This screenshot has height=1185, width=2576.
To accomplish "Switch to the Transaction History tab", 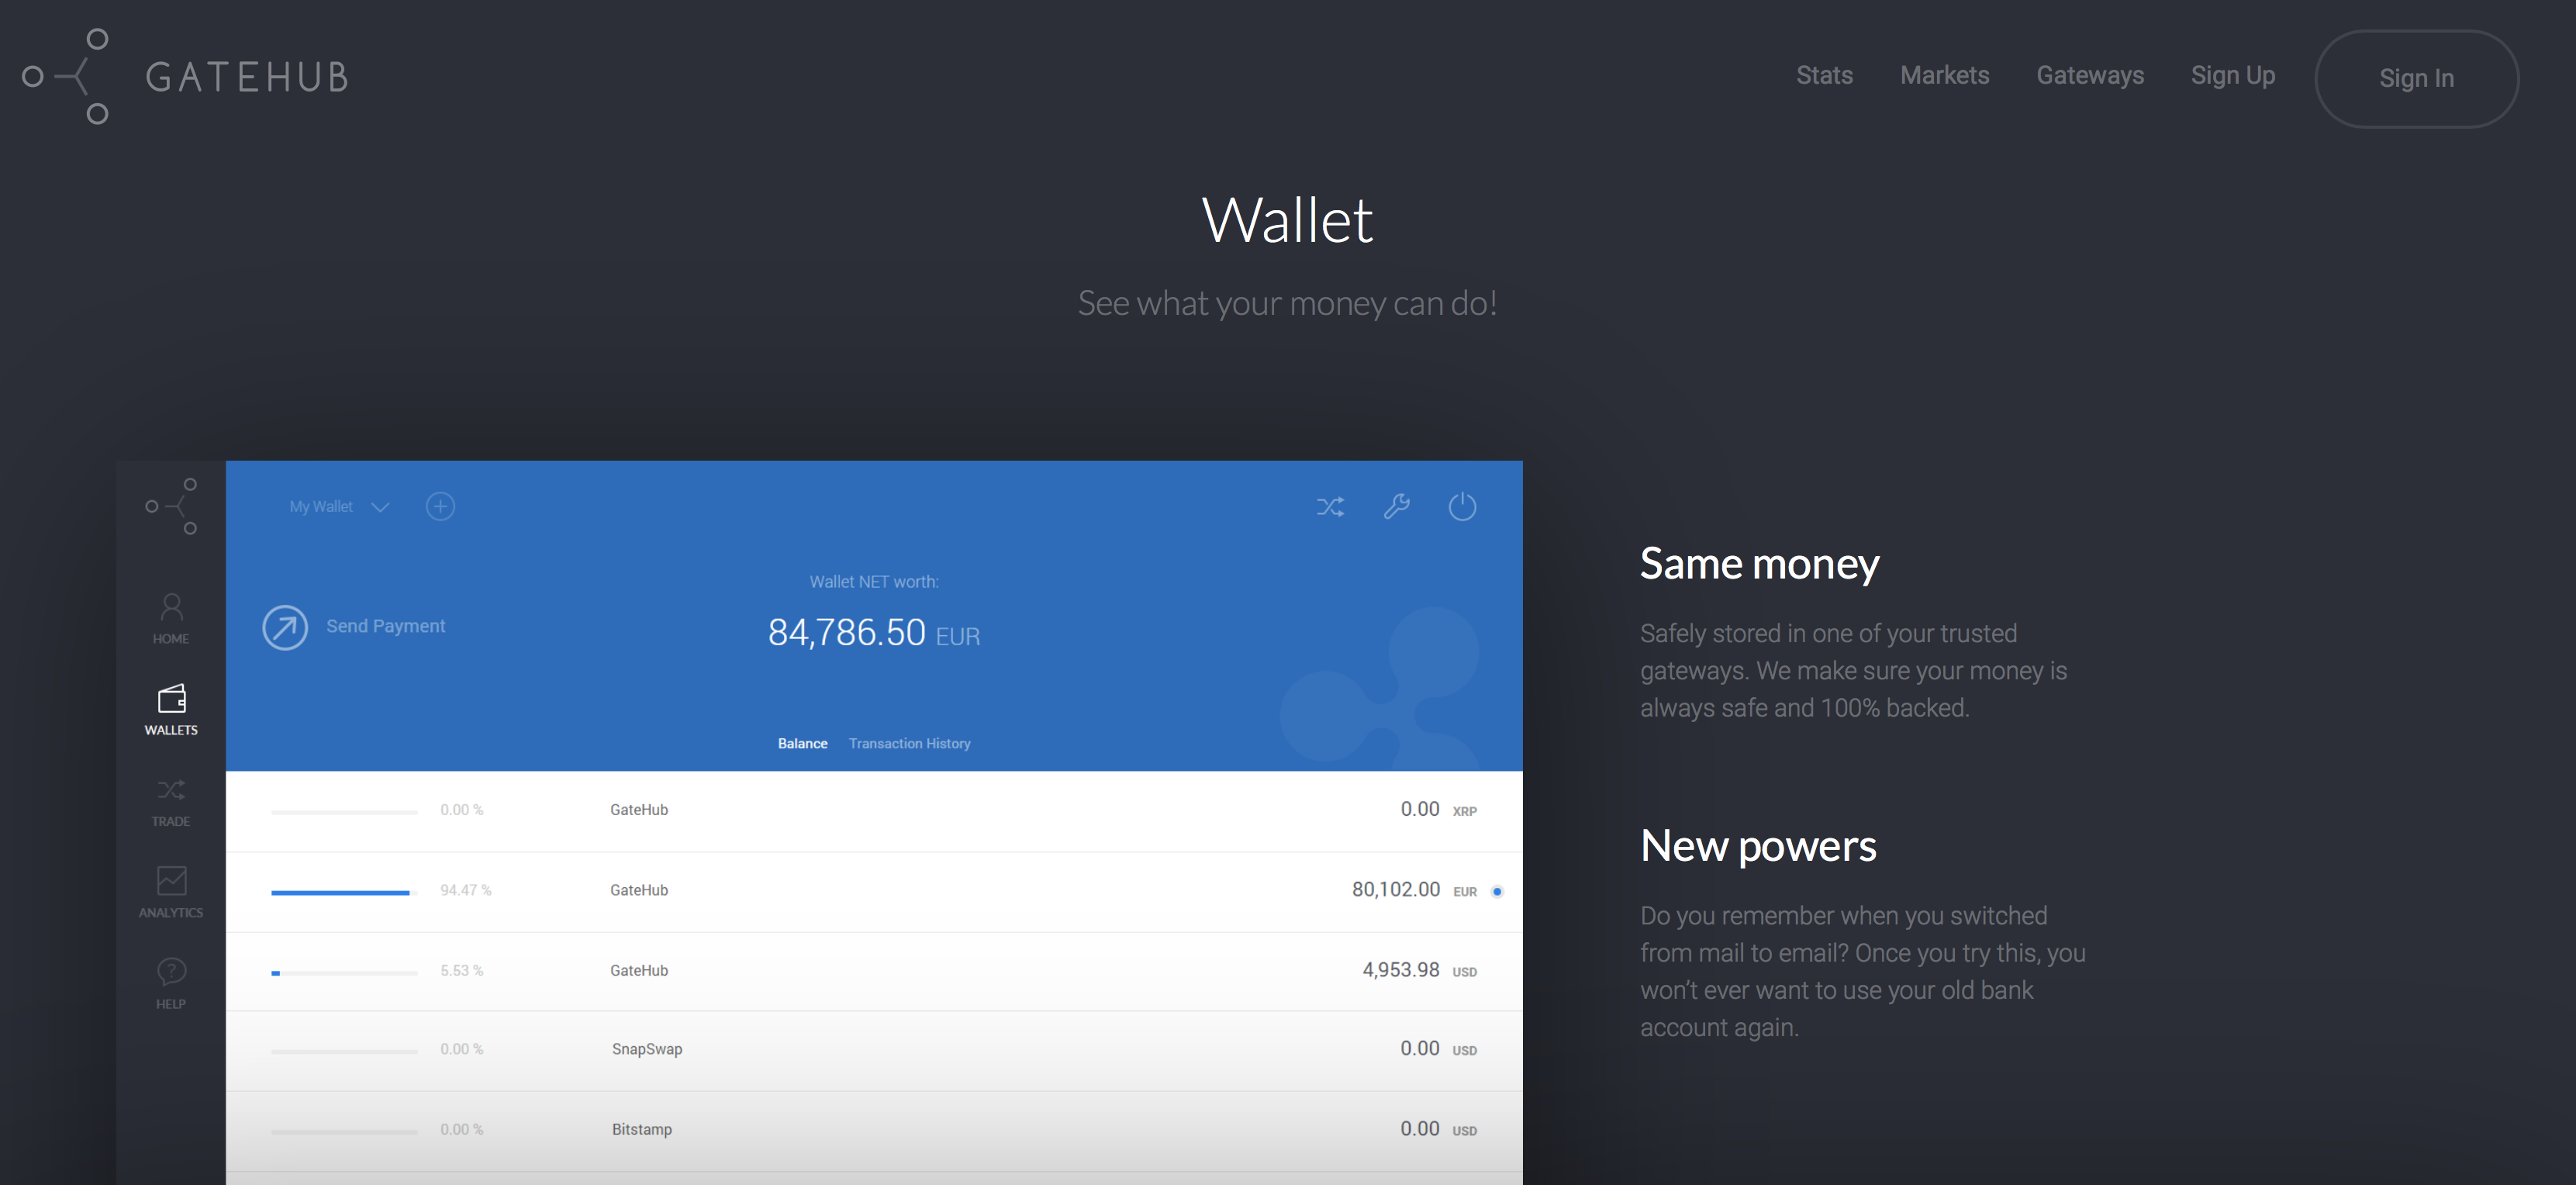I will click(x=909, y=743).
